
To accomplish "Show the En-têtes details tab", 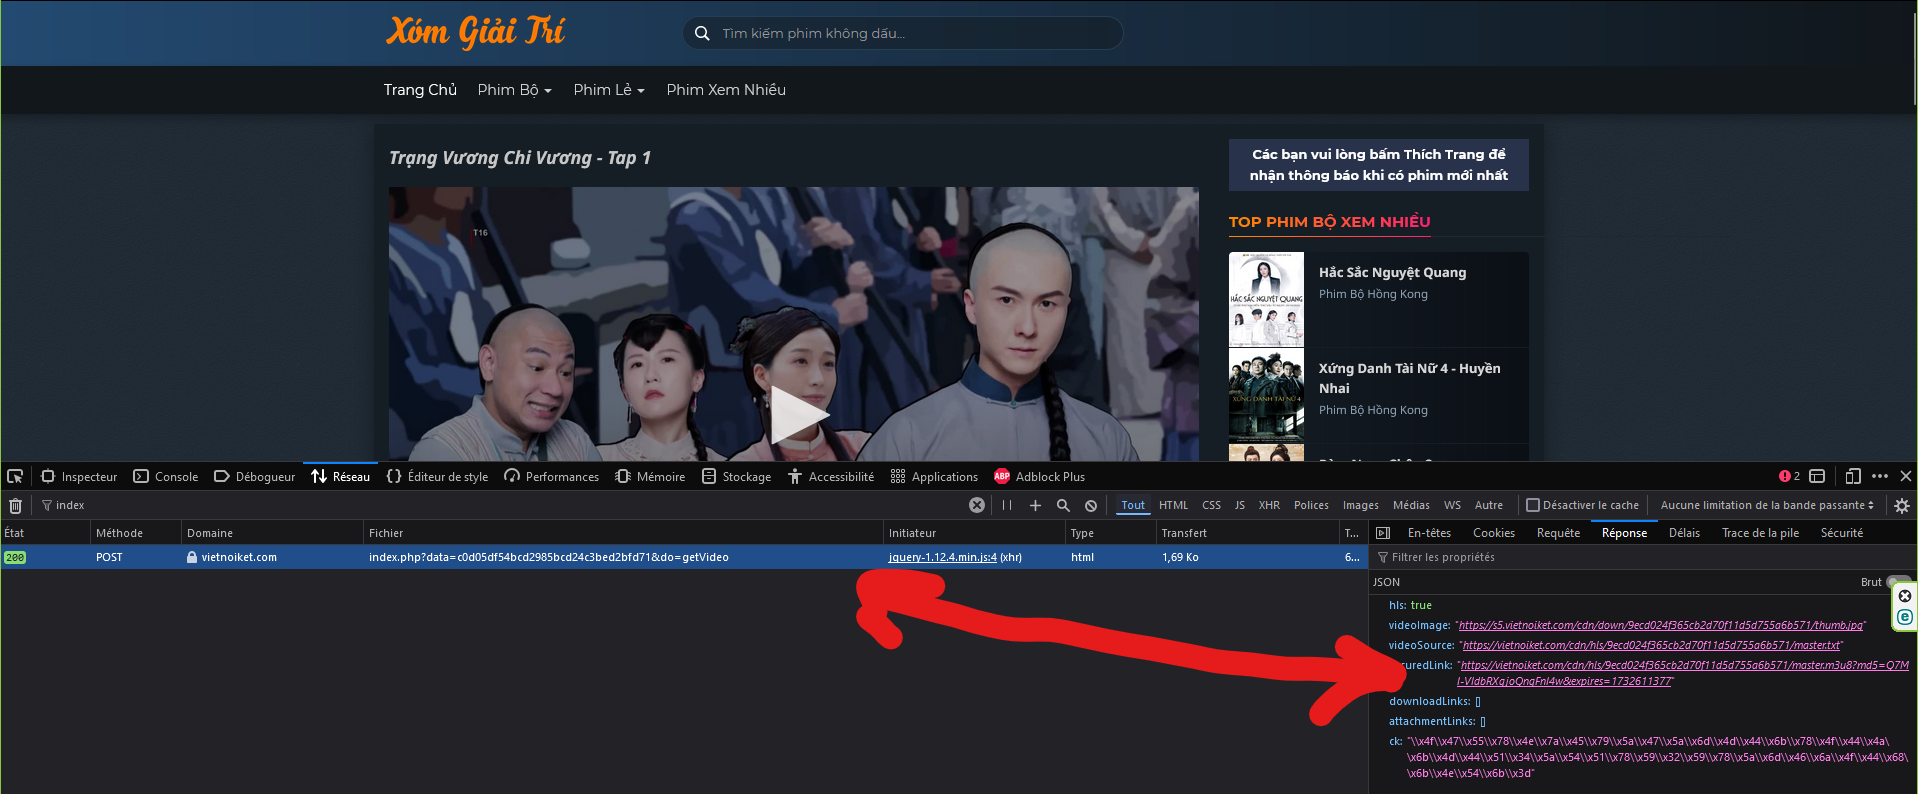I will point(1429,534).
